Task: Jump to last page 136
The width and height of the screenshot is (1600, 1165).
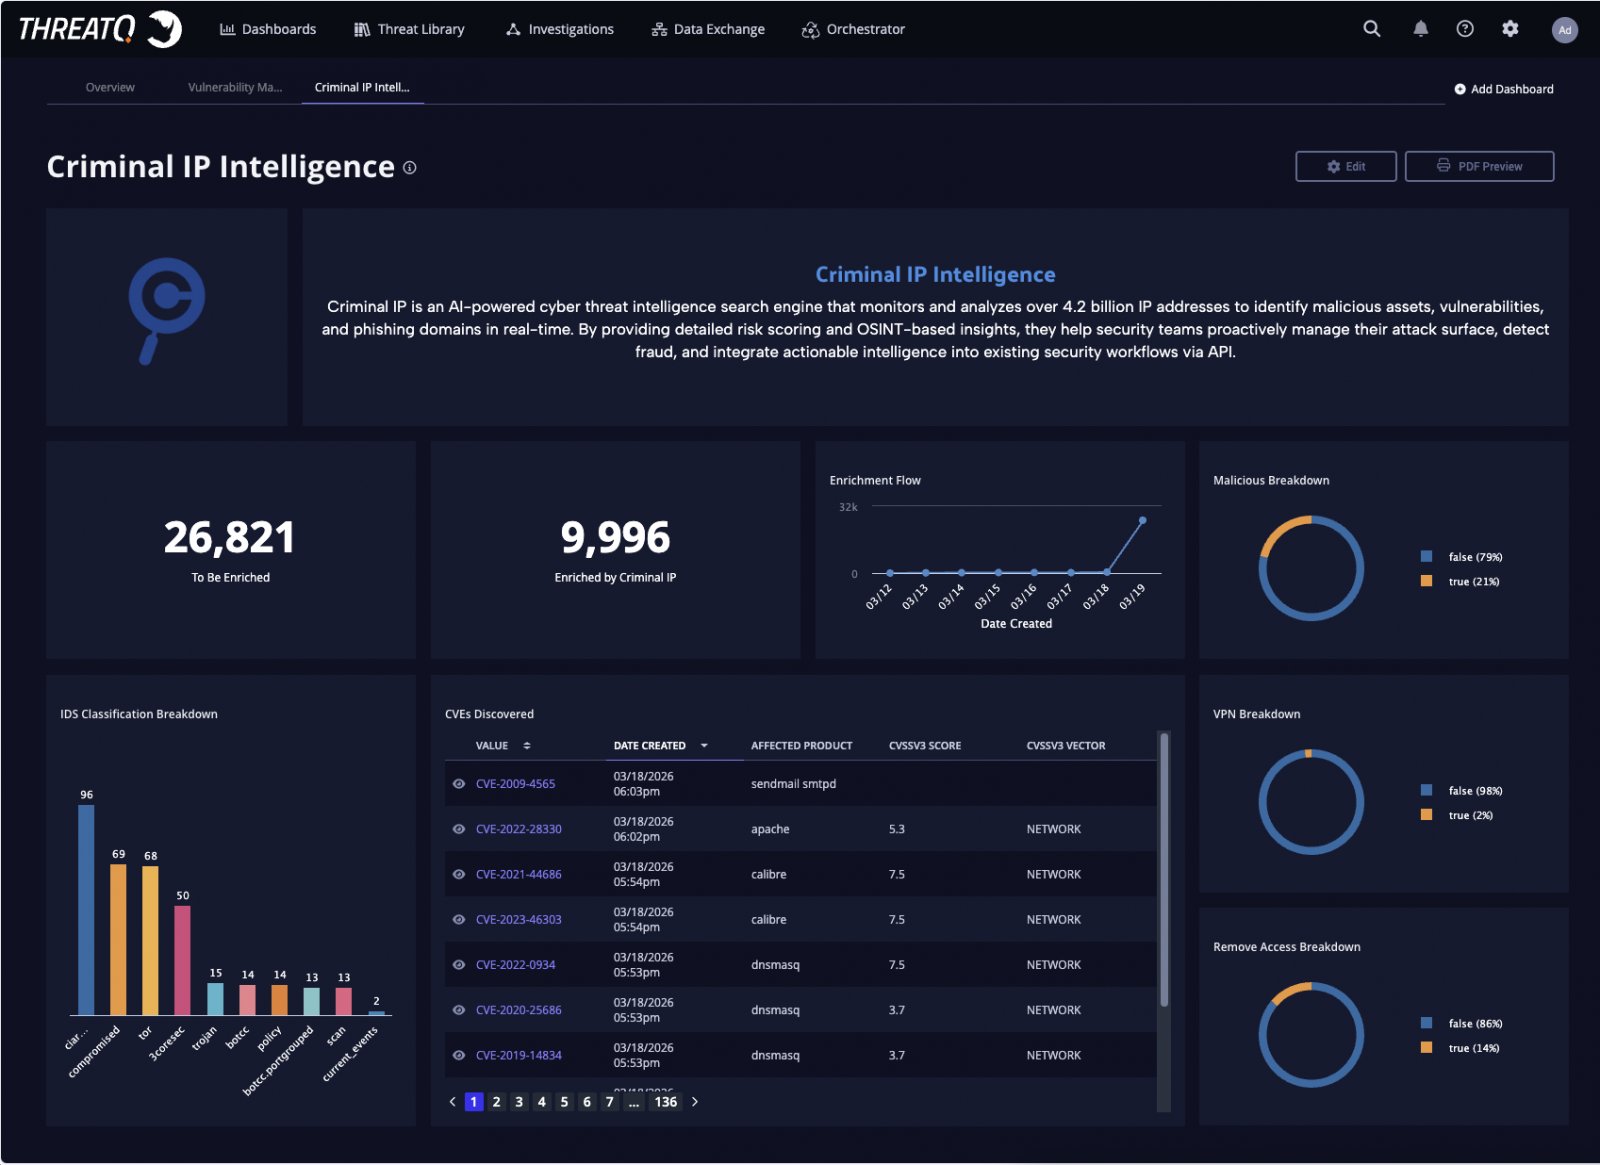Action: click(x=666, y=1102)
